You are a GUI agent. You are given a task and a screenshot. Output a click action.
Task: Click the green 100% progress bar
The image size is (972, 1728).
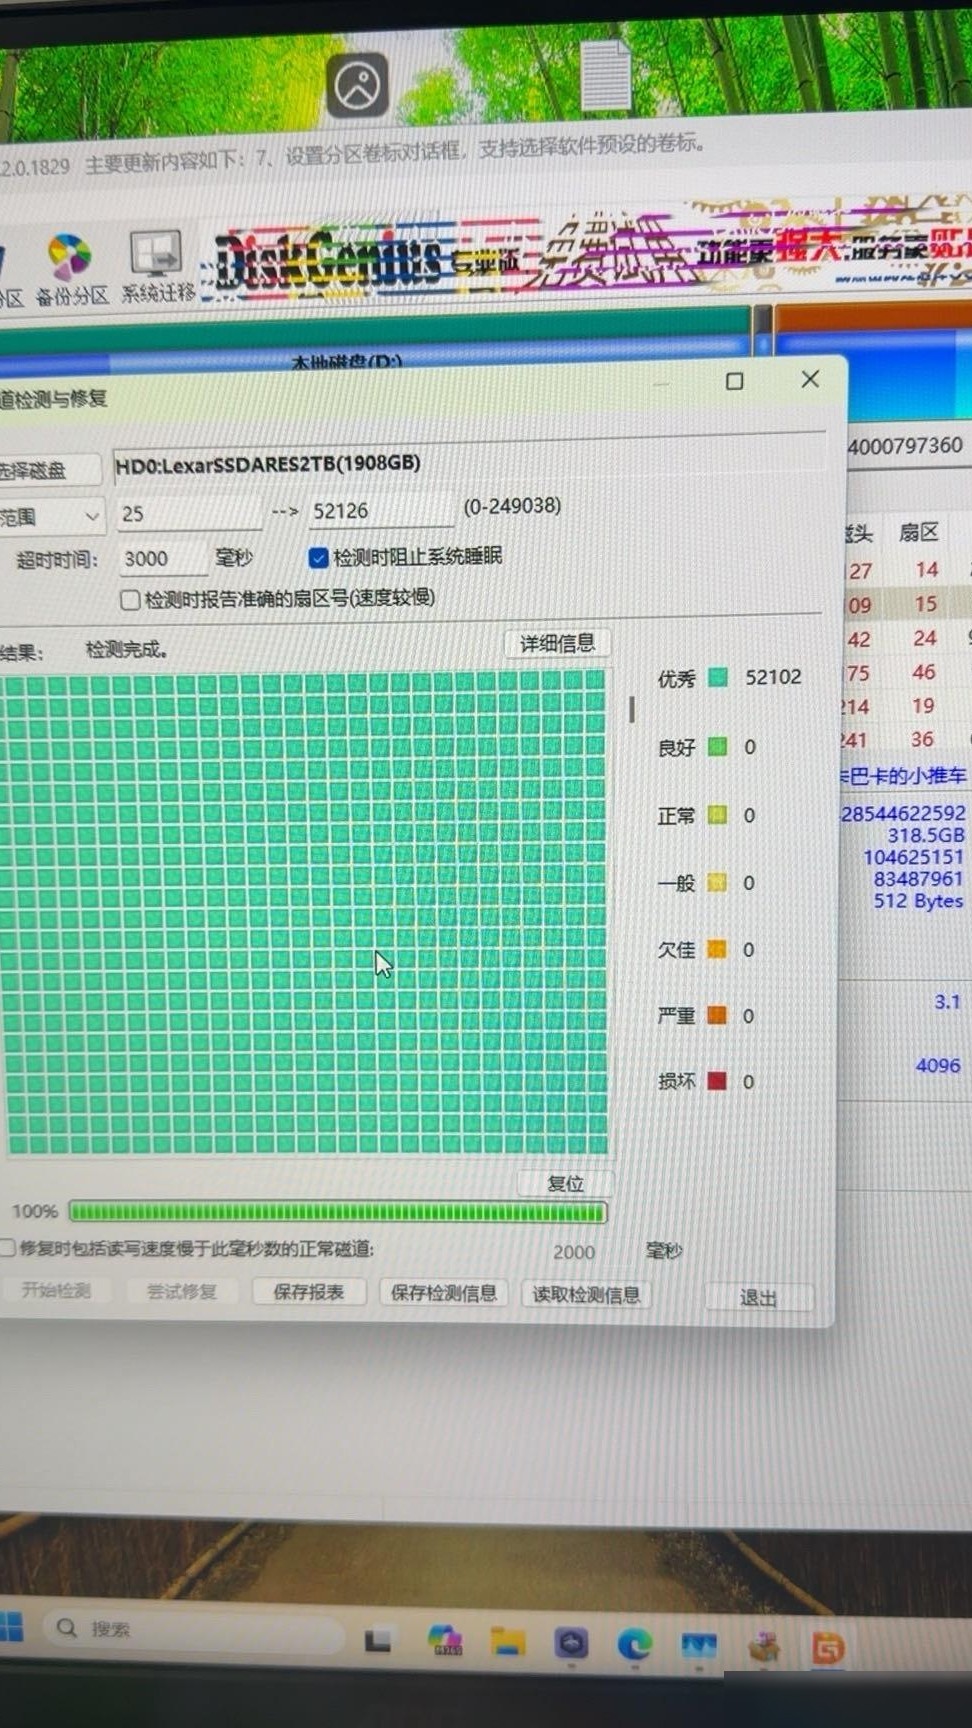coord(338,1212)
